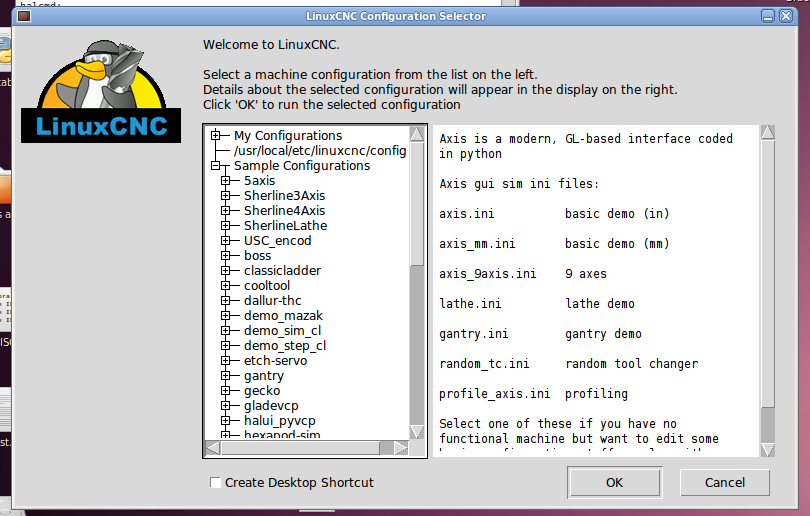Expand the gantry node
The height and width of the screenshot is (516, 810).
coord(225,376)
